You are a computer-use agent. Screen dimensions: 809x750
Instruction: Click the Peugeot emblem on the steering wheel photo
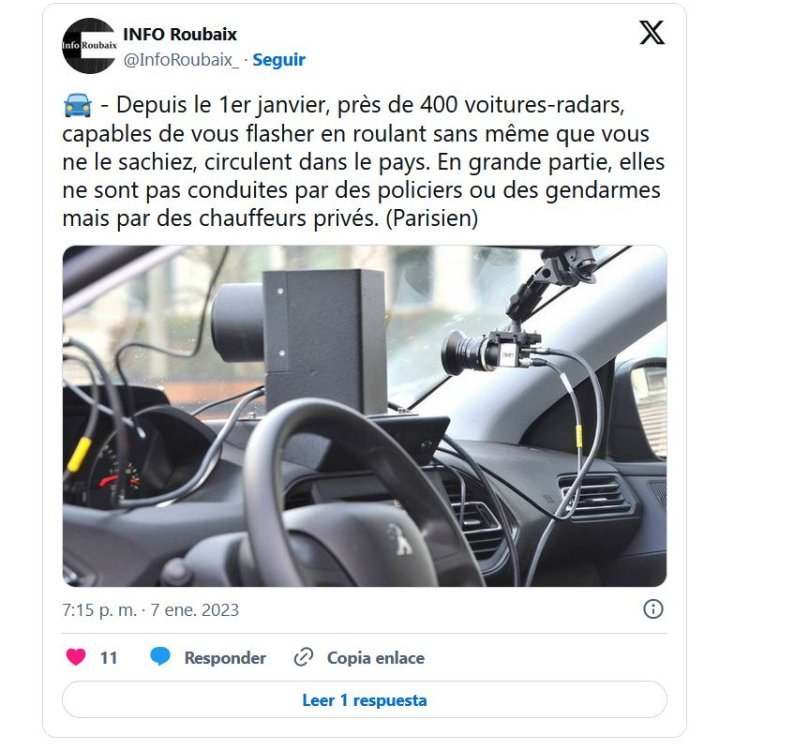401,538
